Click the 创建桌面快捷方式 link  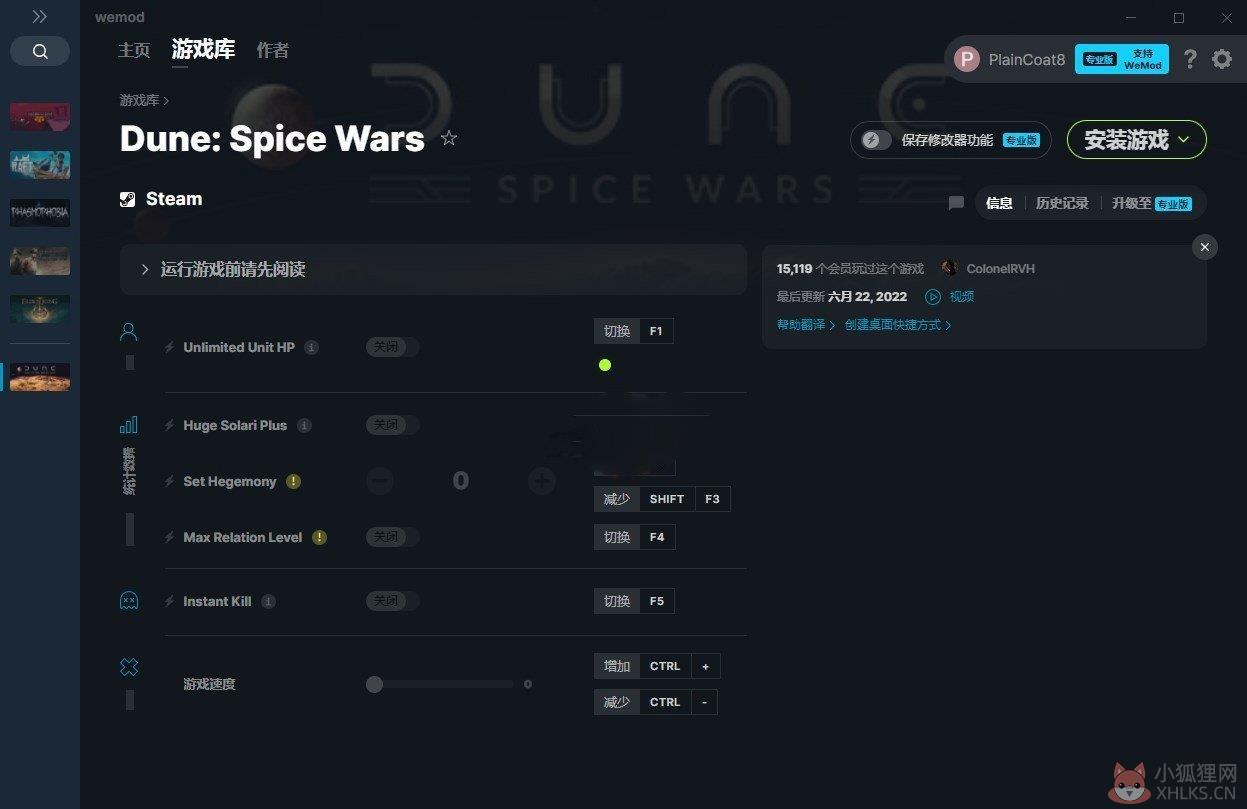[898, 325]
